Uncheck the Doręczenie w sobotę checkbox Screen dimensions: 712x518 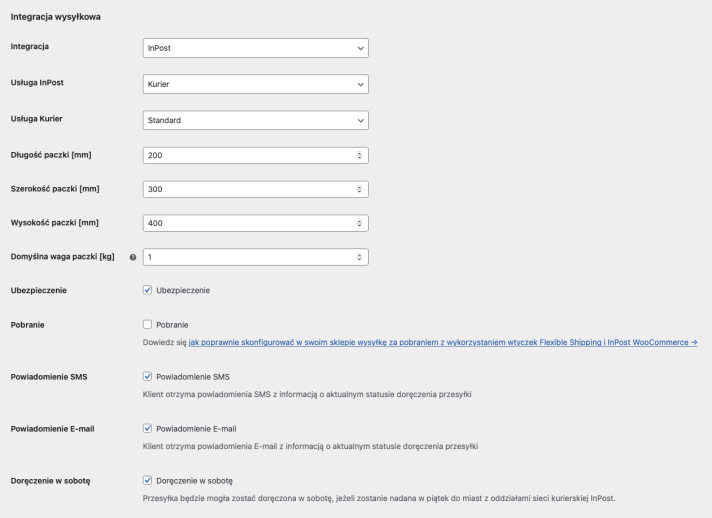(148, 480)
